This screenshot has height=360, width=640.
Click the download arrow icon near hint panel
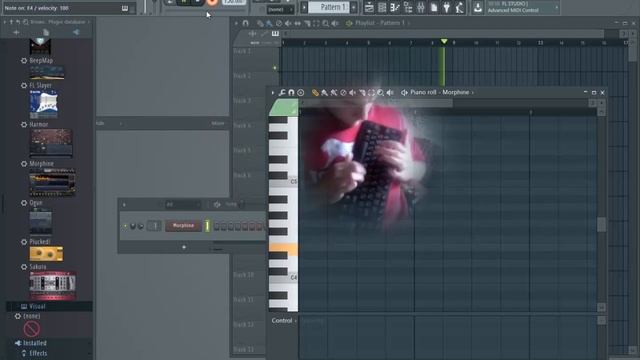478,7
